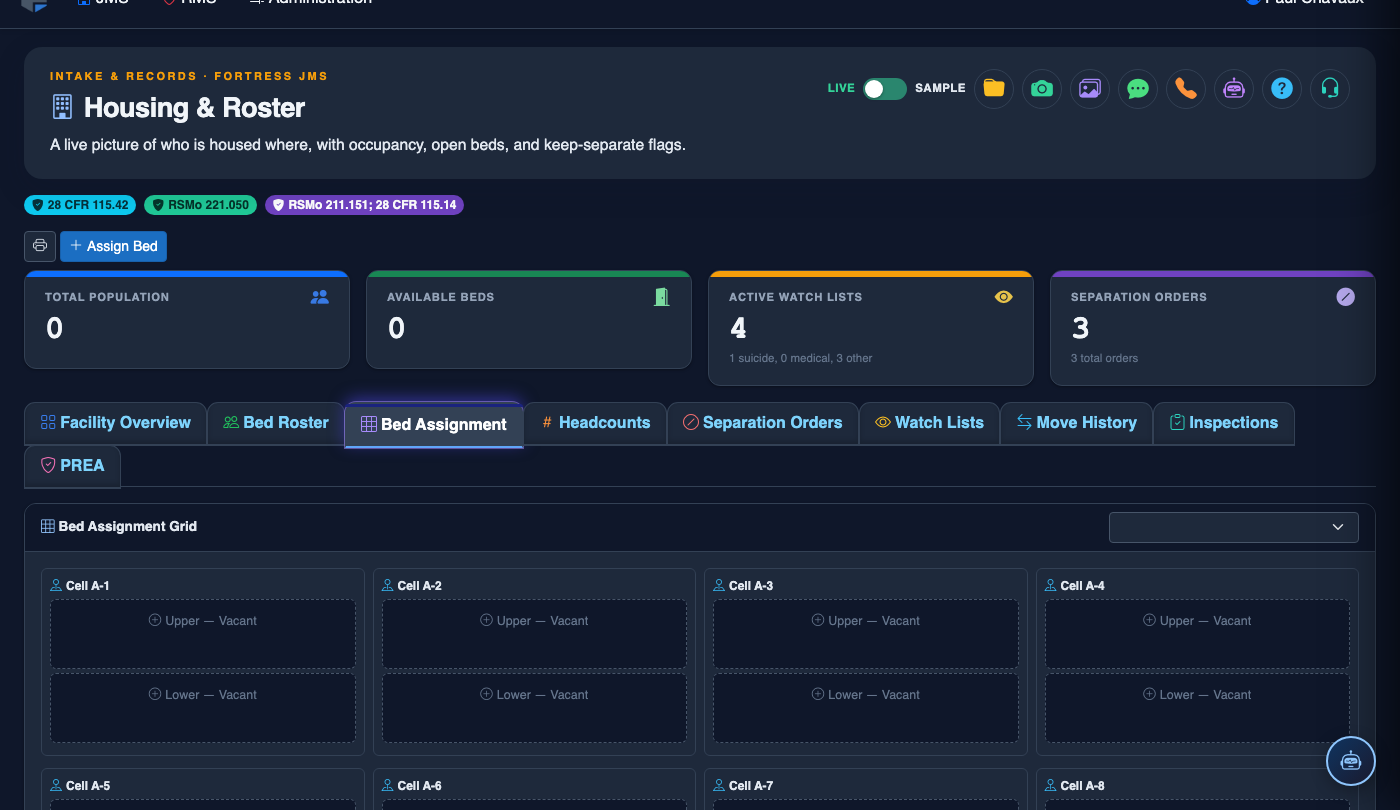The width and height of the screenshot is (1400, 810).
Task: Click the Cell A-6 header label
Action: click(419, 786)
